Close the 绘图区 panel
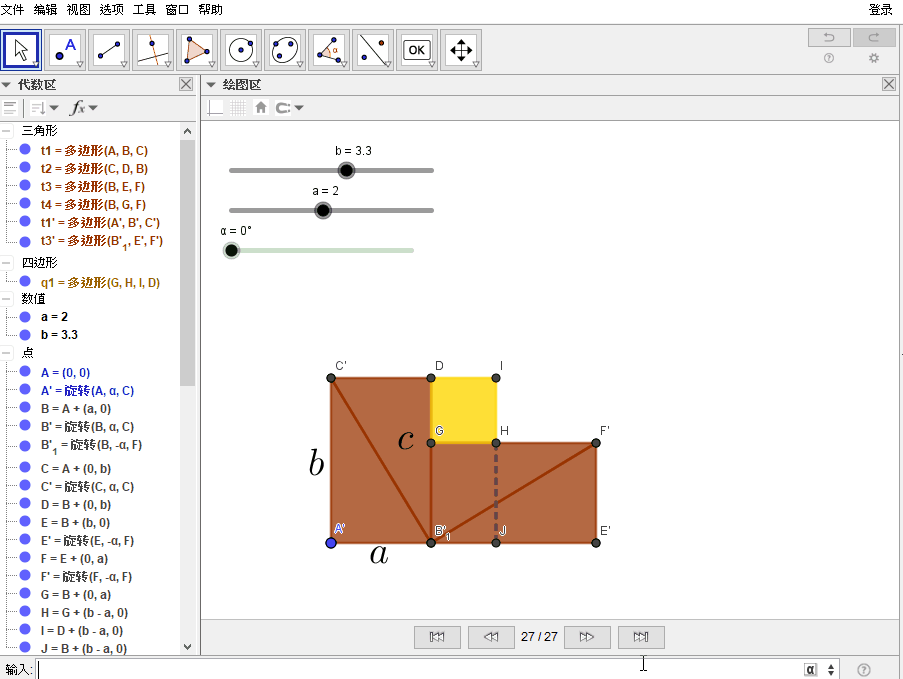903x679 pixels. [889, 85]
